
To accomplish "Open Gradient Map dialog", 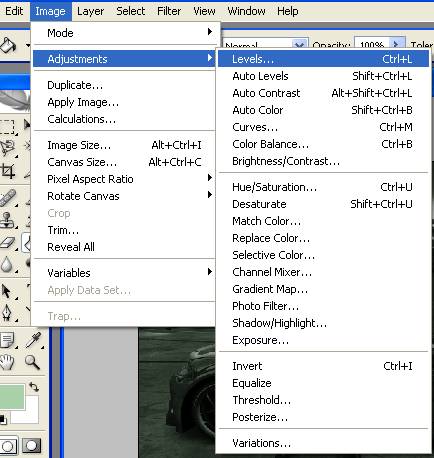I will click(x=323, y=289).
